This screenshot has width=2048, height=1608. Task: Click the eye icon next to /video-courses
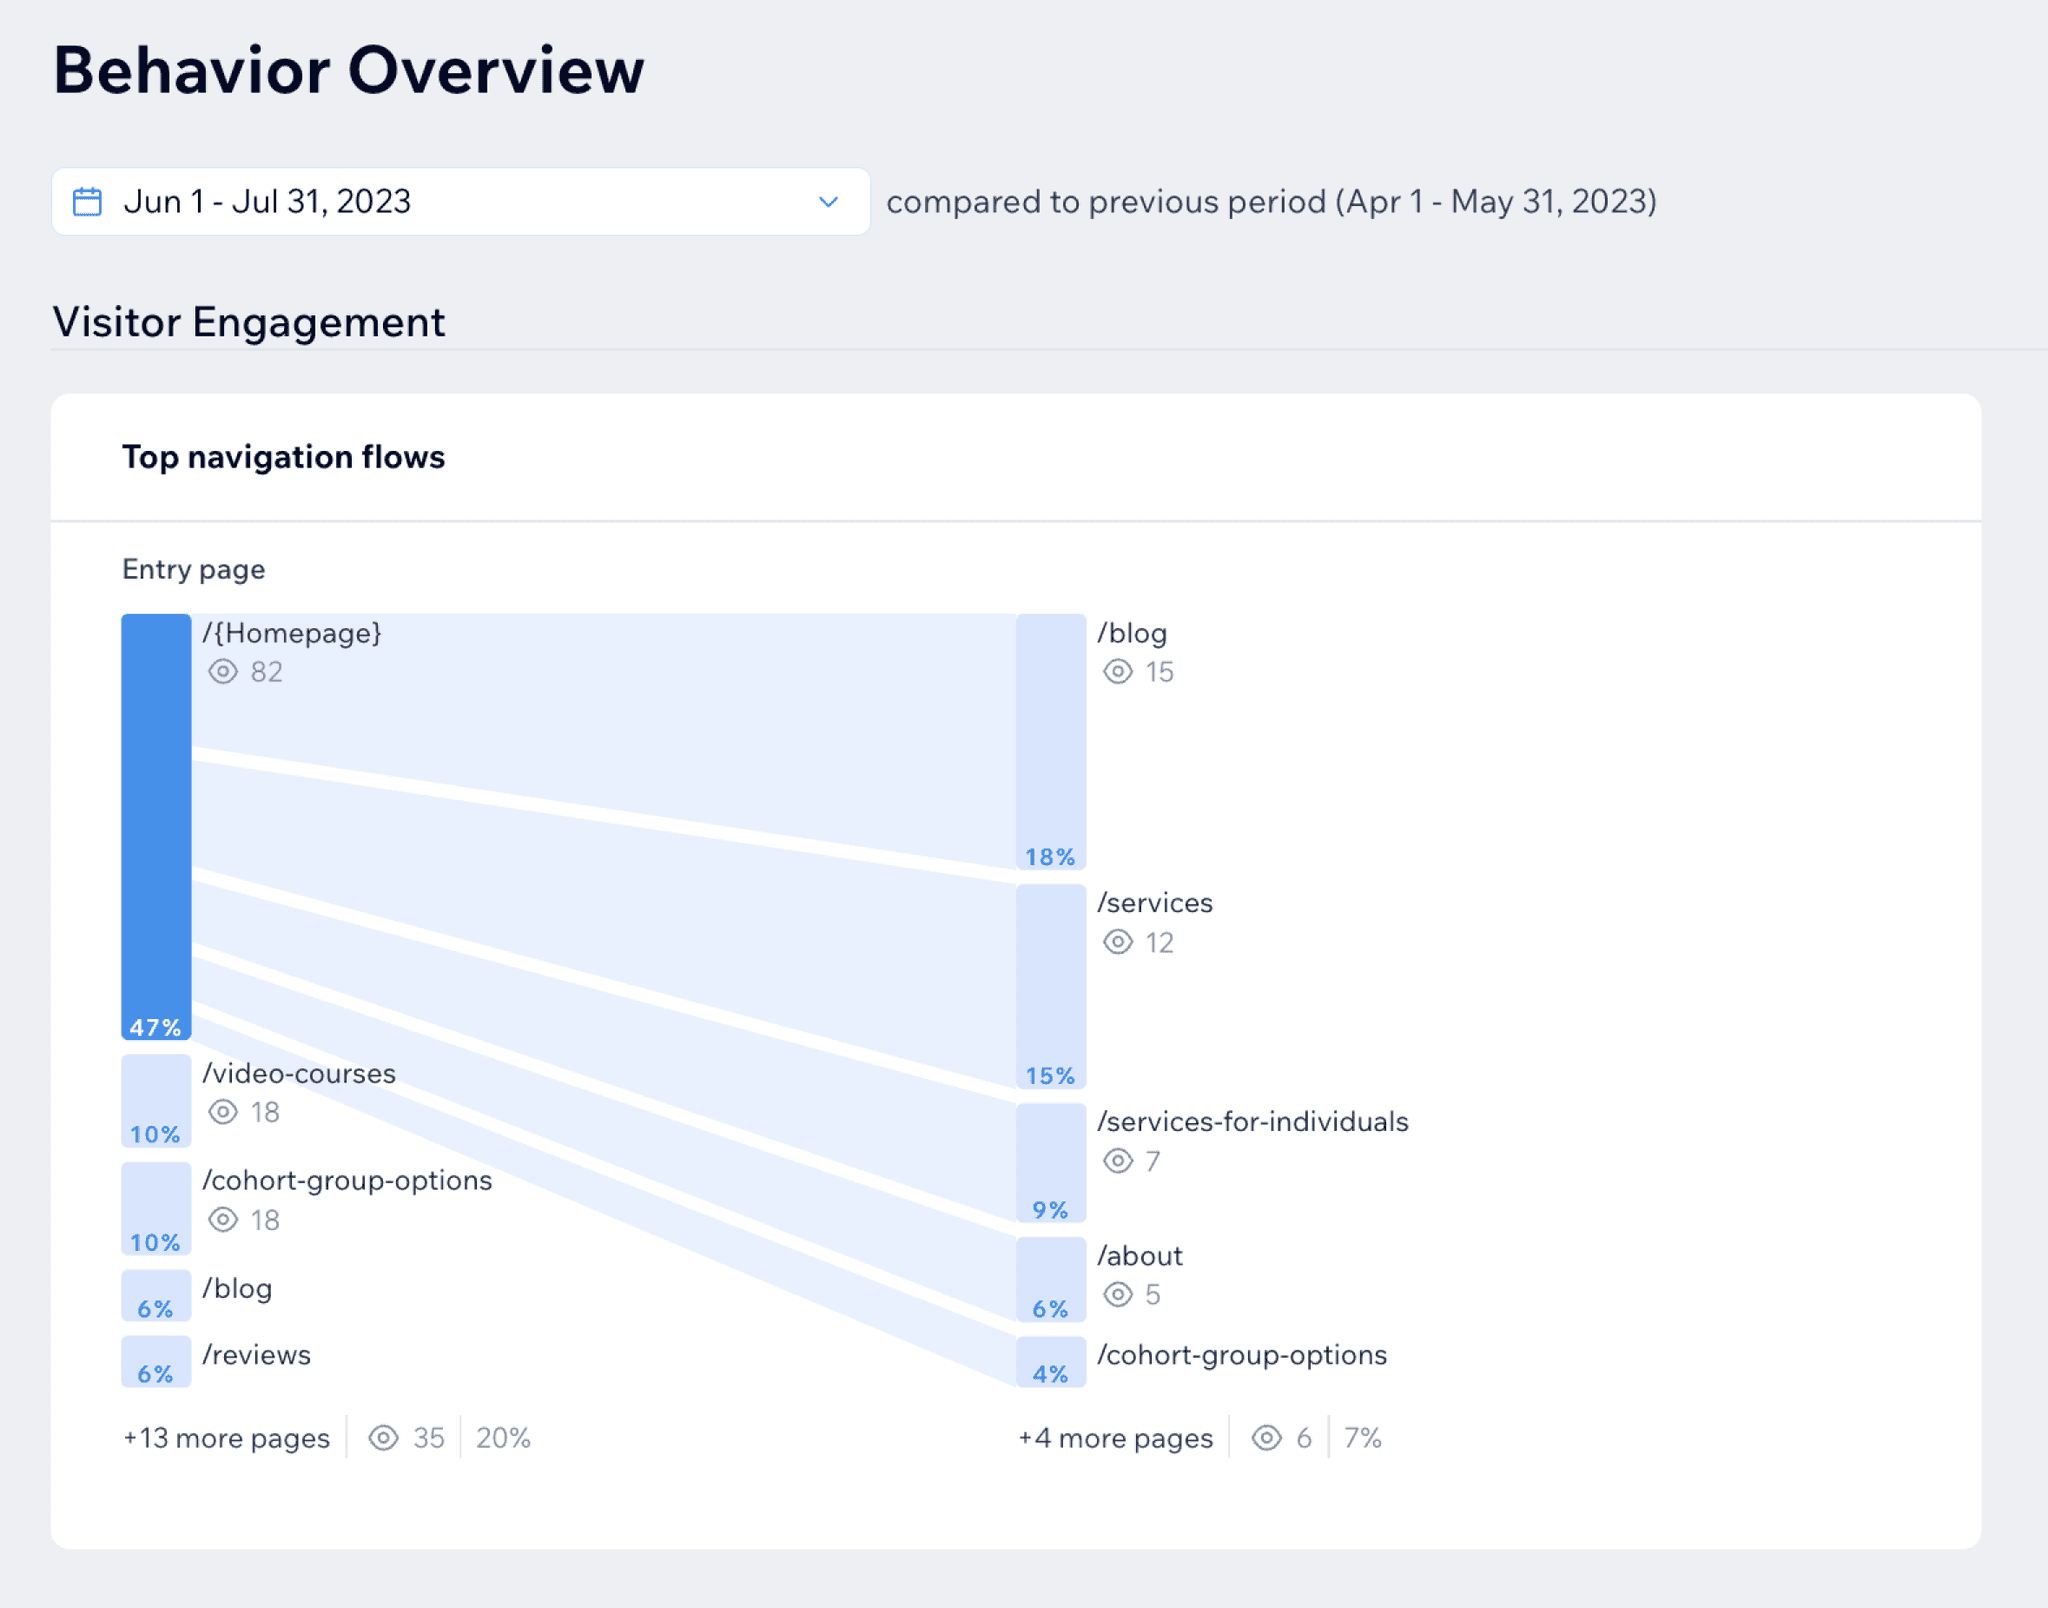[222, 1113]
